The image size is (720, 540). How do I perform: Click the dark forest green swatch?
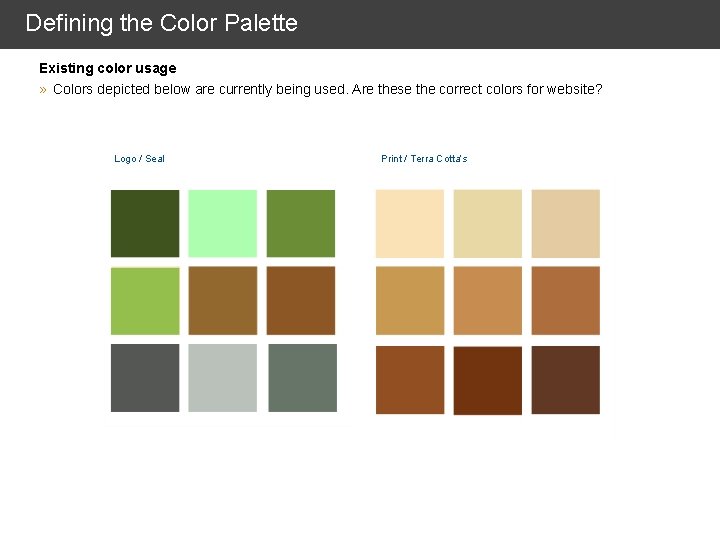pyautogui.click(x=145, y=223)
